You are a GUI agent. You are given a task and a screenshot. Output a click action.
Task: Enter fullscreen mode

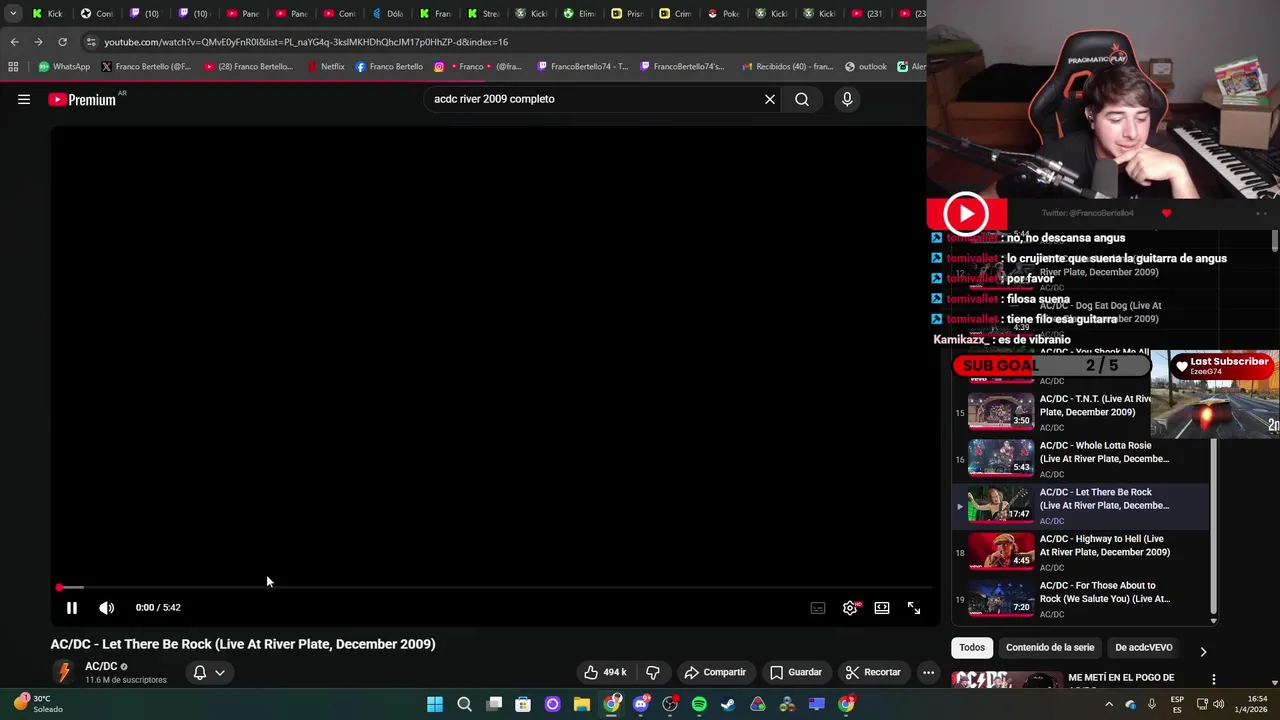tap(914, 608)
